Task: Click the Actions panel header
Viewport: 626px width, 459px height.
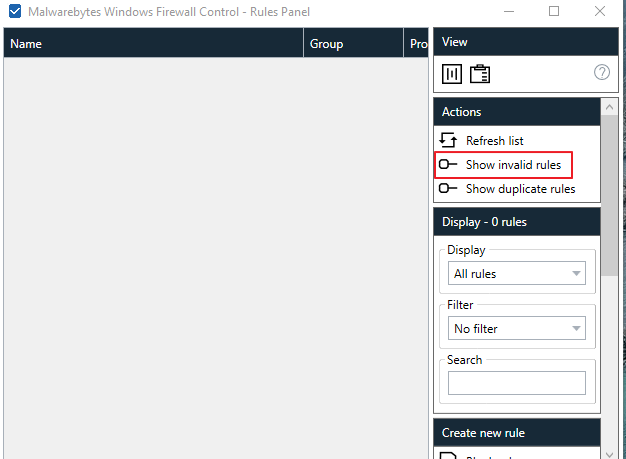Action: [x=517, y=112]
